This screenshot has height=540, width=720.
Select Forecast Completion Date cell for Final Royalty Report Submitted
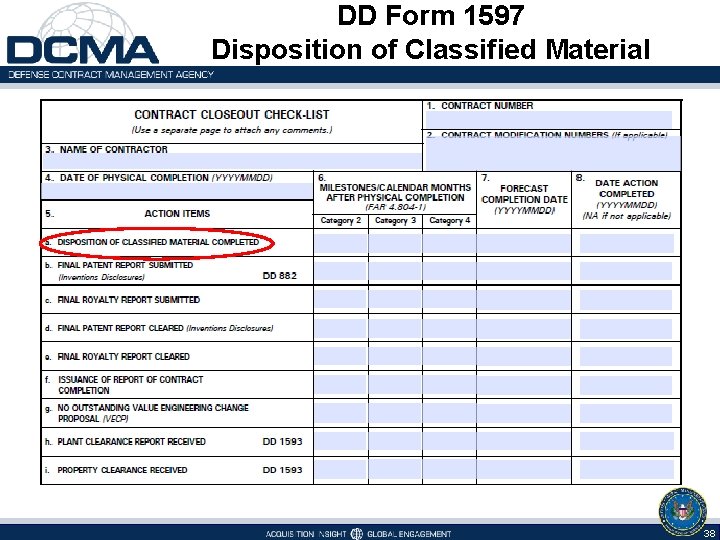pos(524,300)
